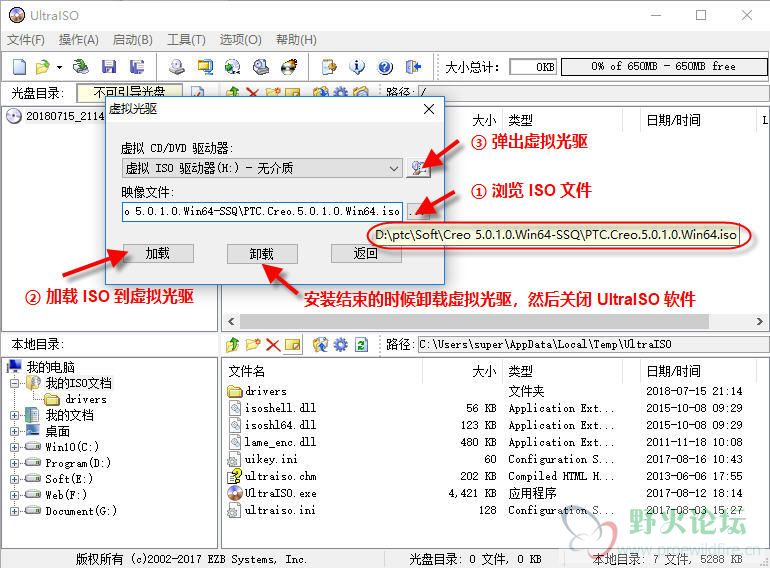770x568 pixels.
Task: Go up one level in local directory toolbar
Action: 232,345
